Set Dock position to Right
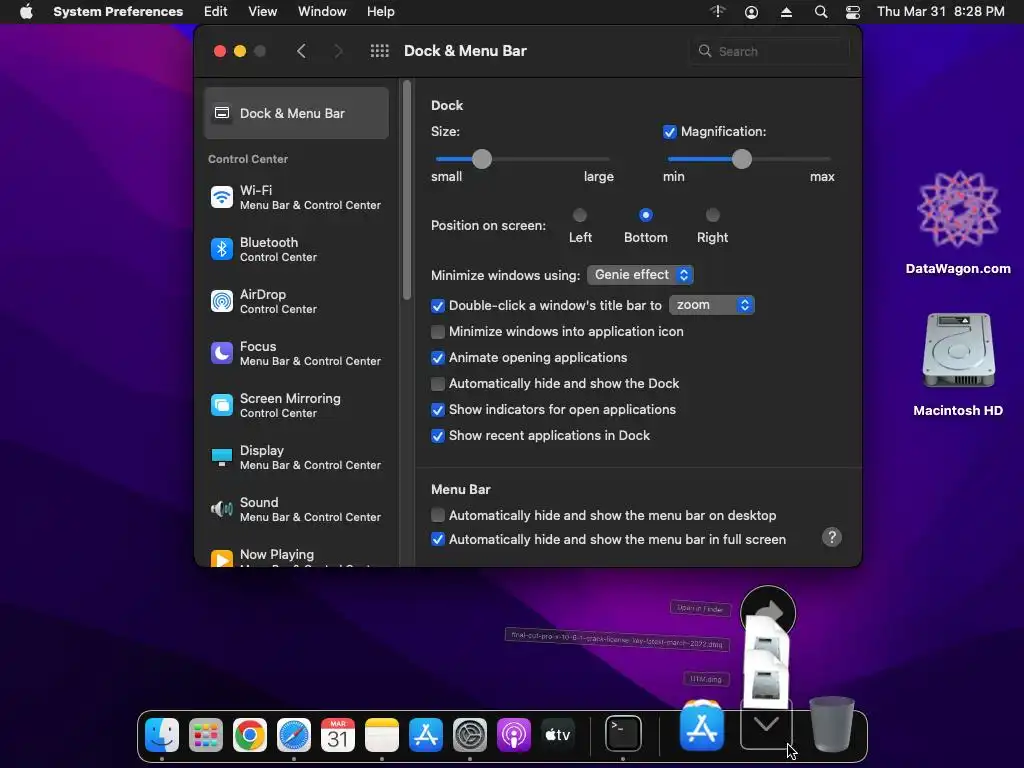The image size is (1024, 768). (712, 215)
